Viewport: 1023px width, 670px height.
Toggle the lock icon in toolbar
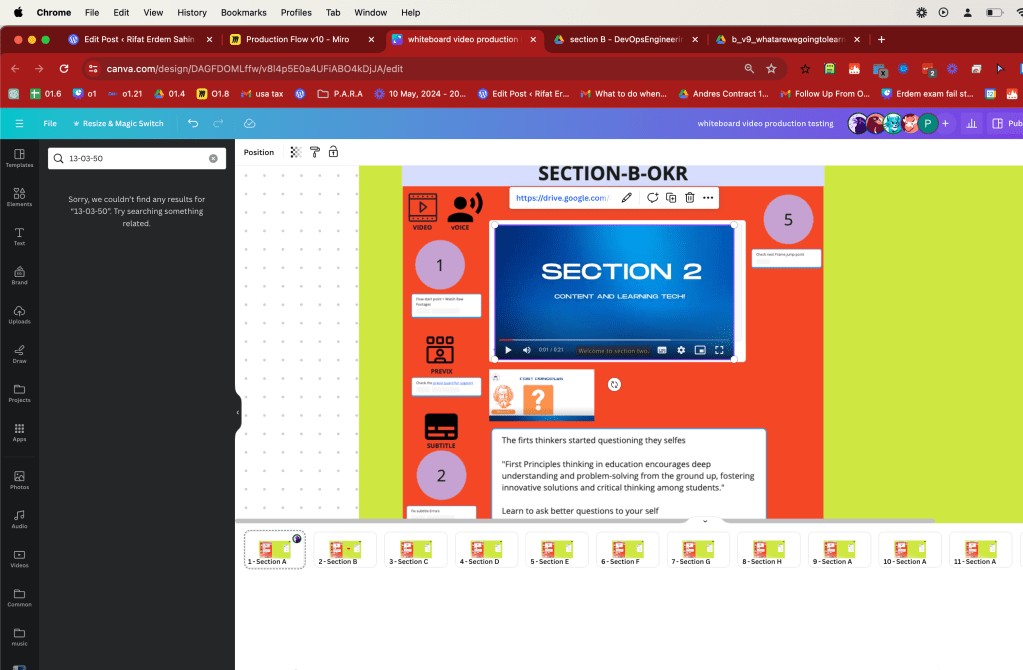333,152
